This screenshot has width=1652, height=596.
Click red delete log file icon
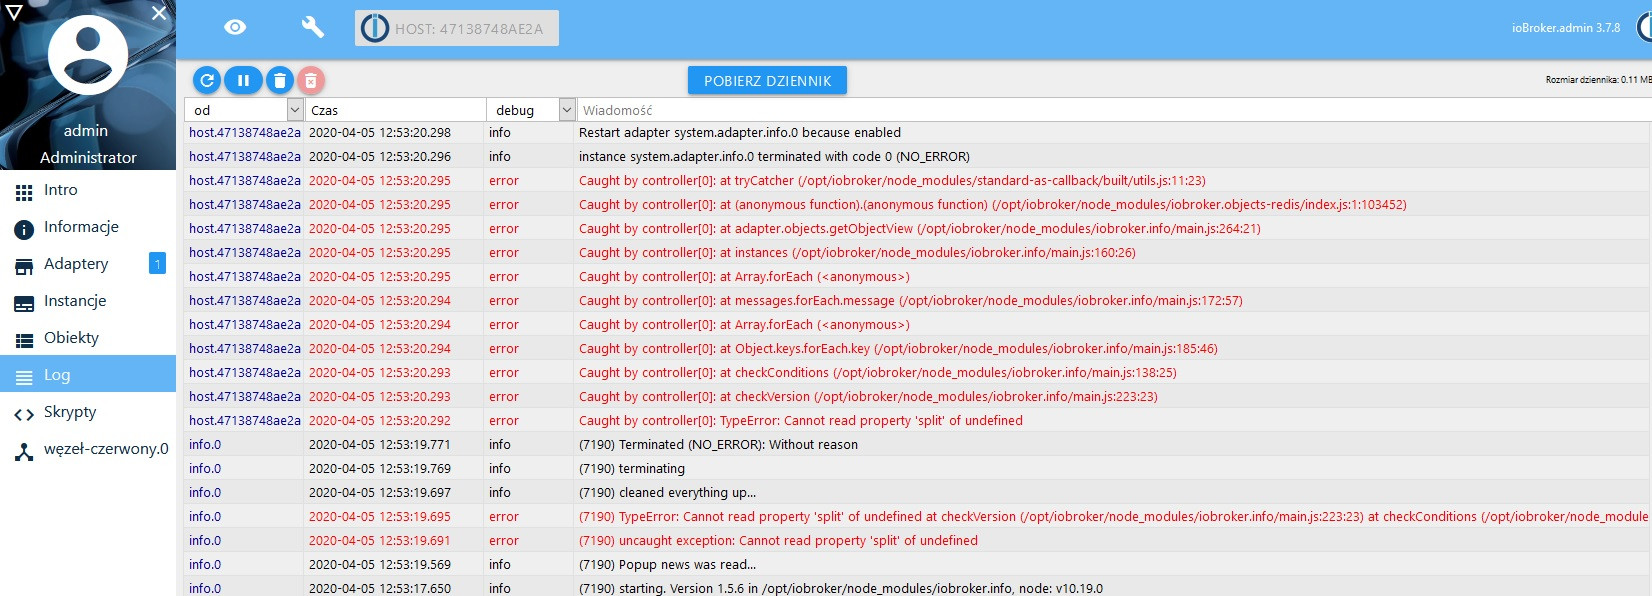(x=311, y=80)
